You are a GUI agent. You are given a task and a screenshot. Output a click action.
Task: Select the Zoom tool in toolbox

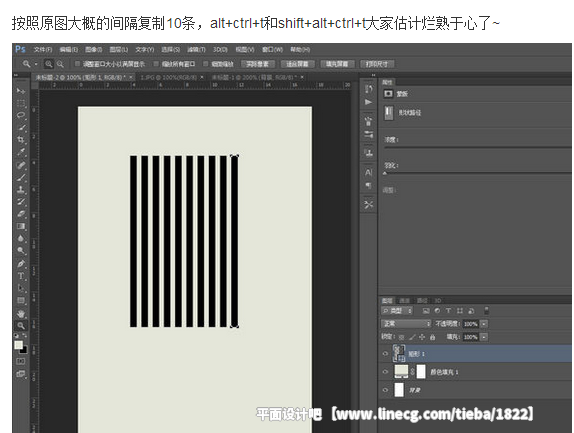[x=21, y=325]
